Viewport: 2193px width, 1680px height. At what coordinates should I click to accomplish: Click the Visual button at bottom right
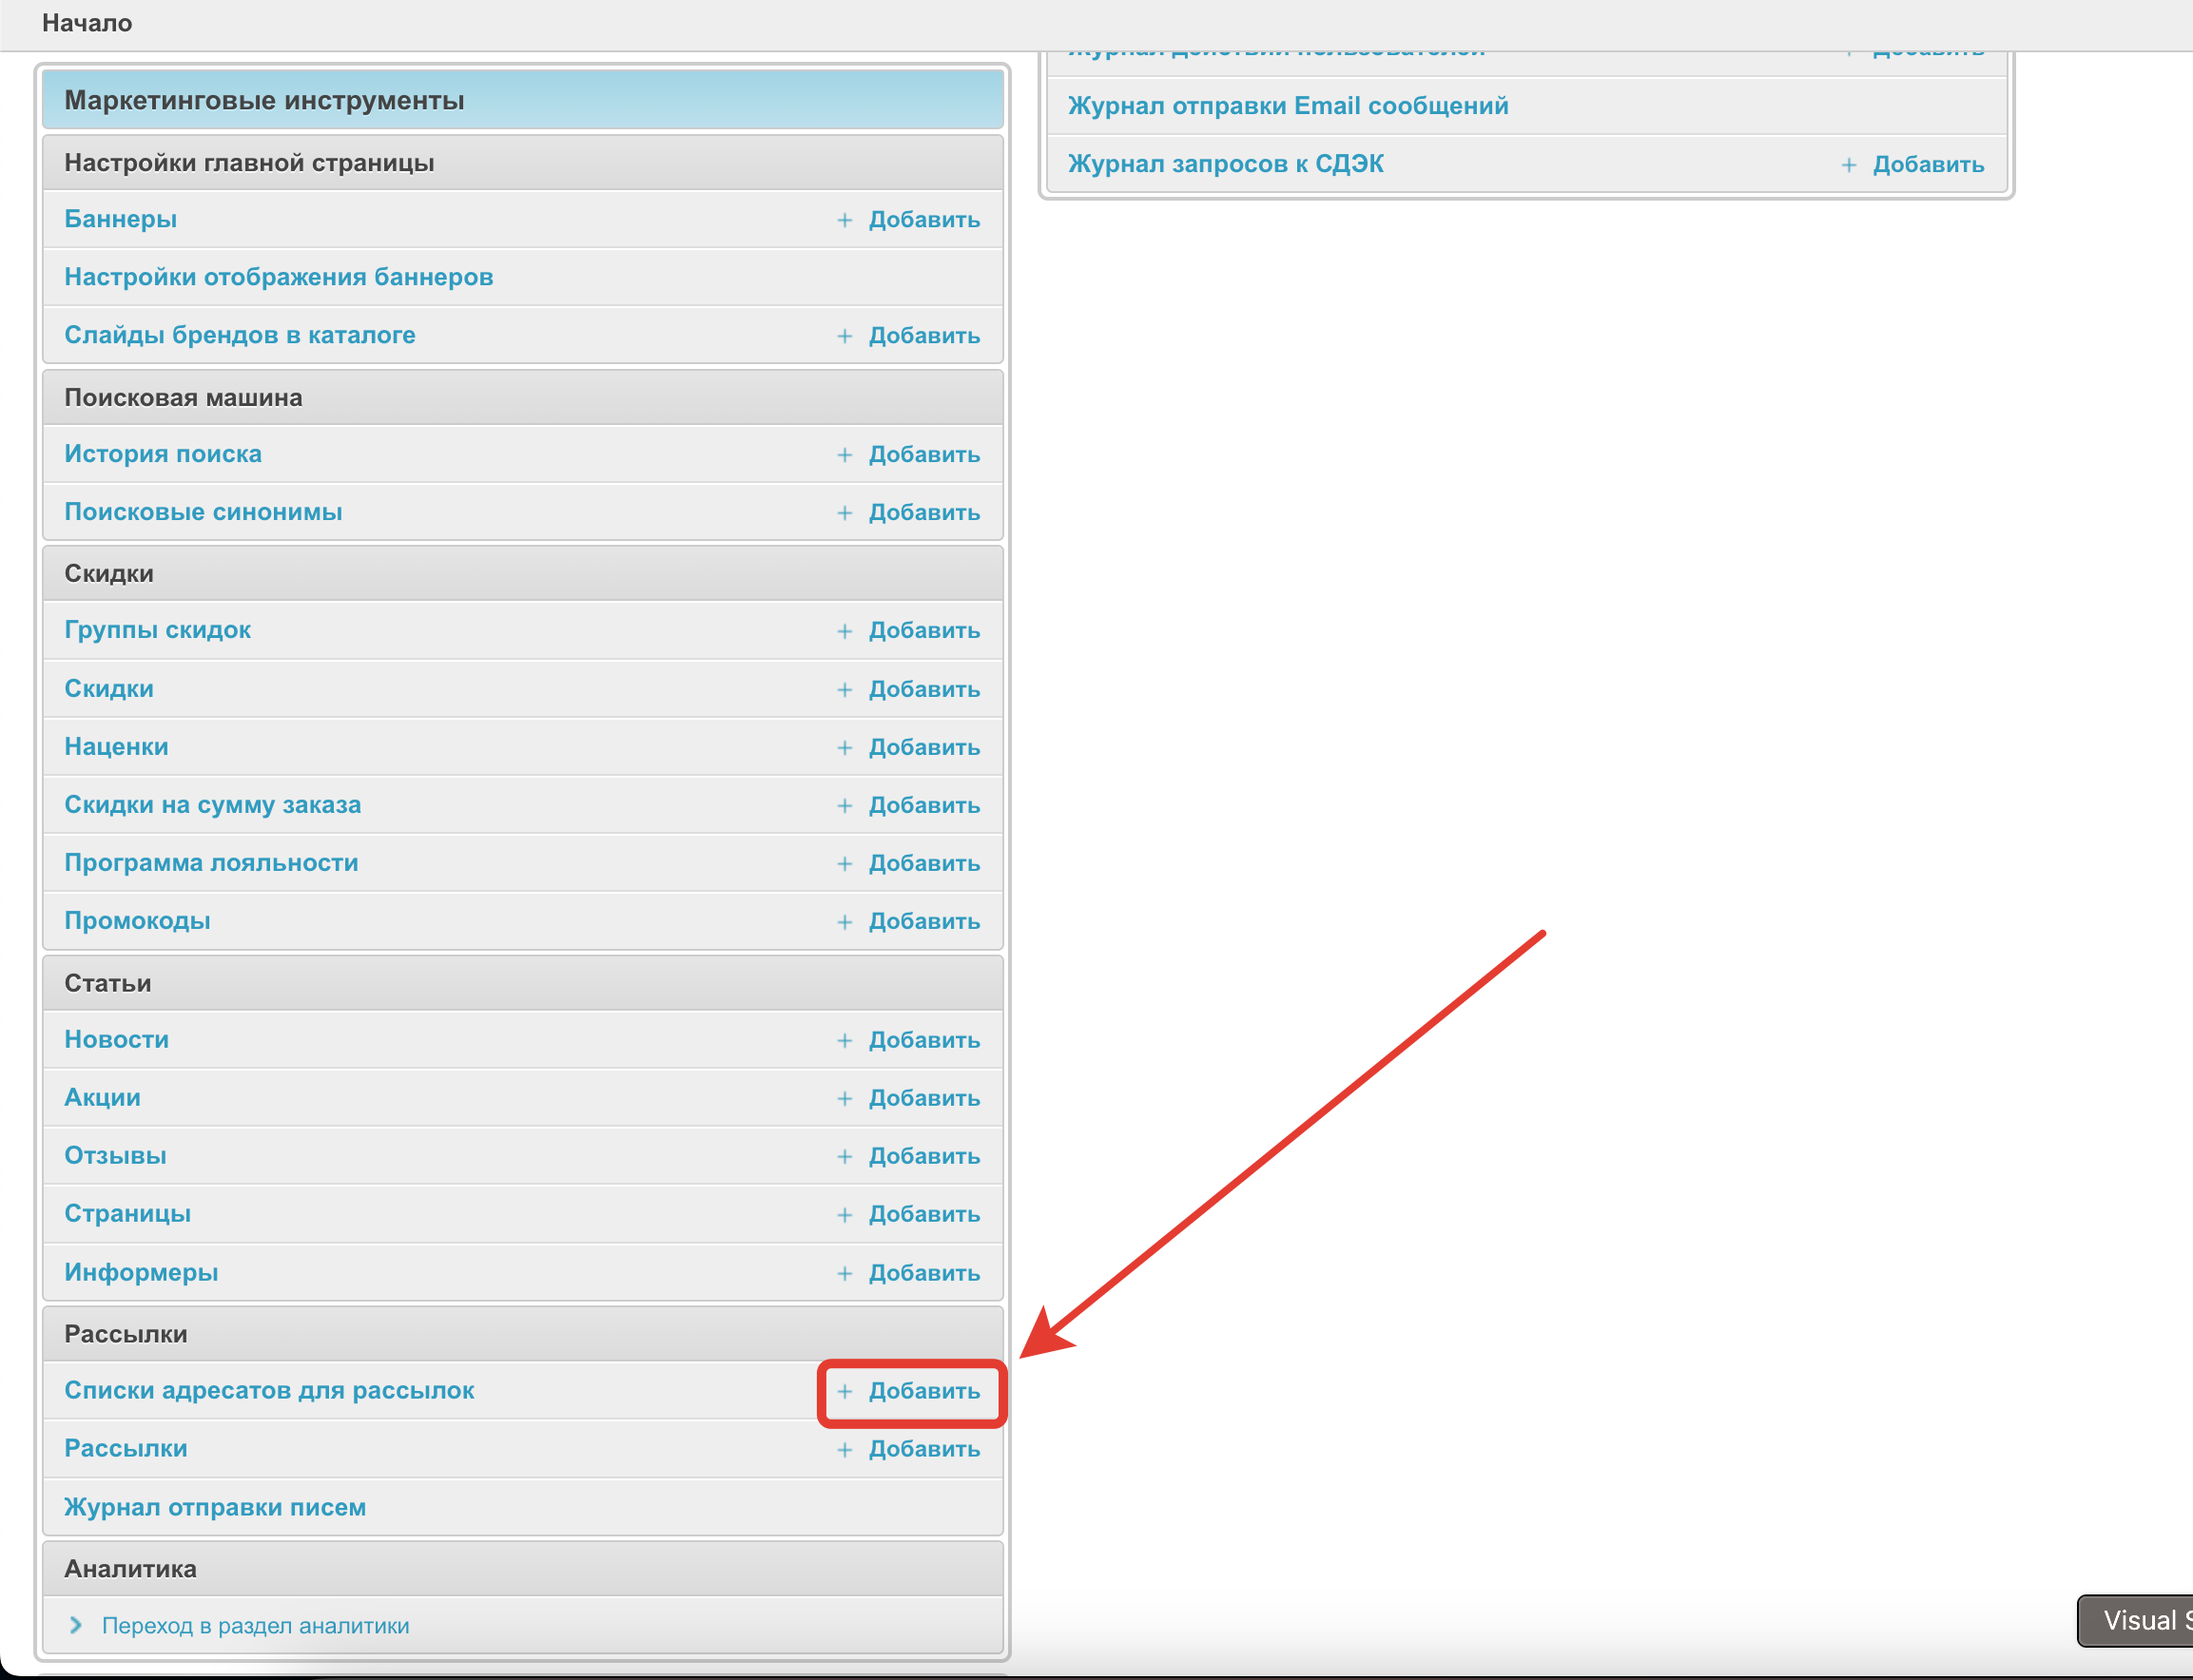pyautogui.click(x=2138, y=1621)
